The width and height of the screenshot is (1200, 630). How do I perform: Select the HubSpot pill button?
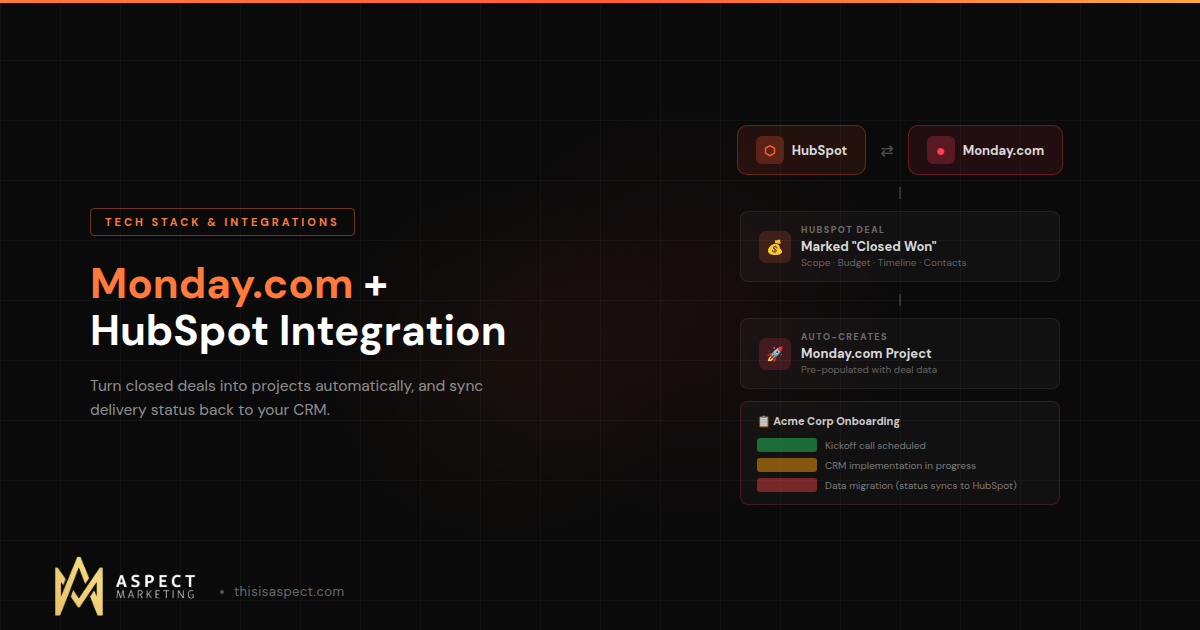tap(801, 151)
